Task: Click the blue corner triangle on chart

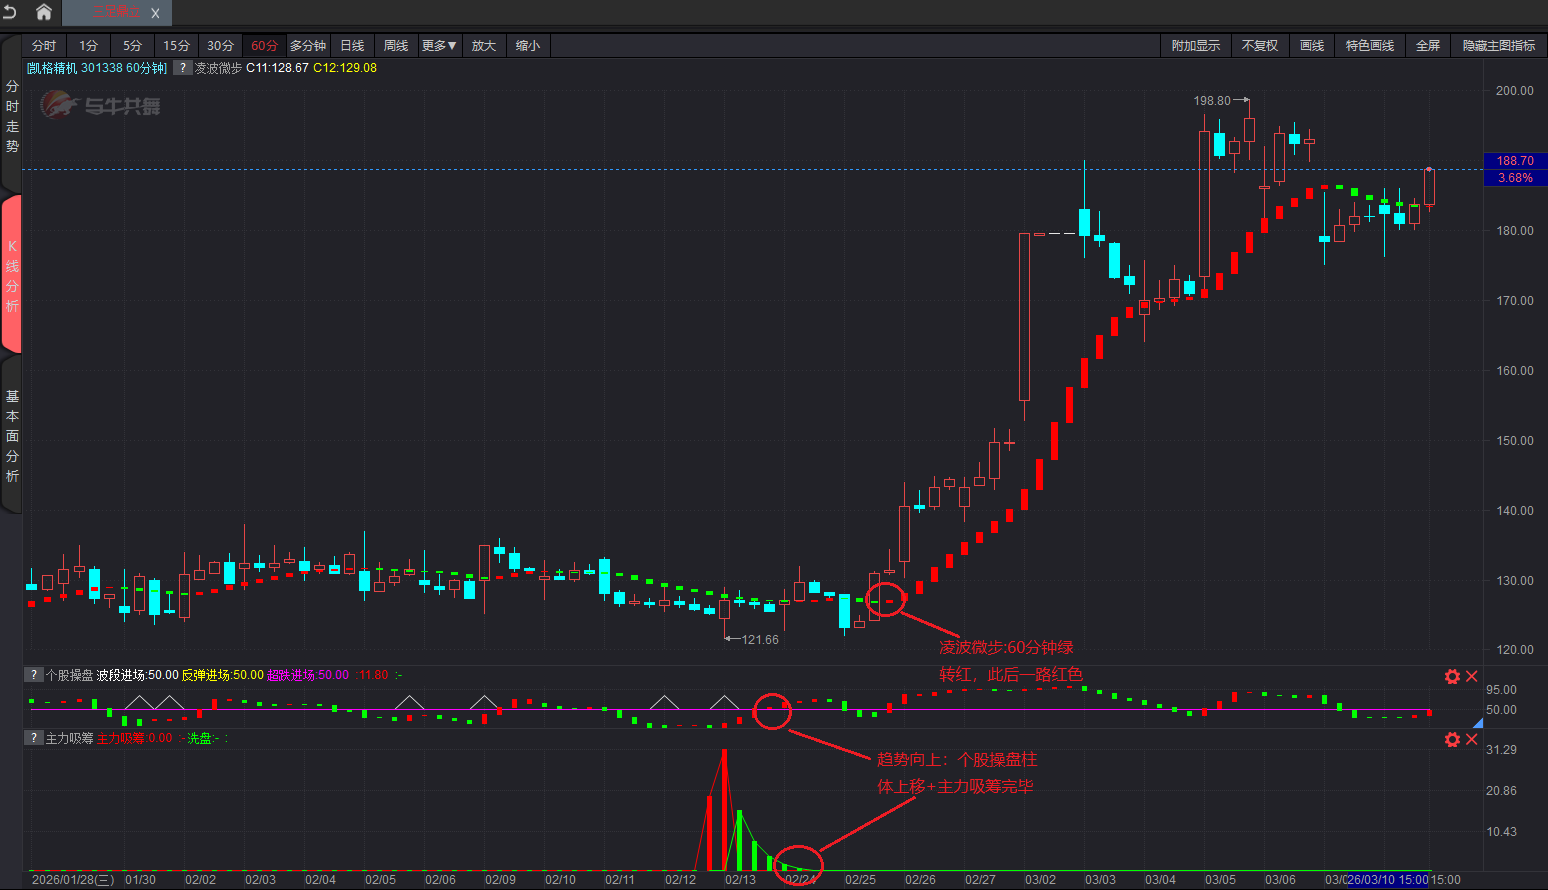Action: 1477,722
